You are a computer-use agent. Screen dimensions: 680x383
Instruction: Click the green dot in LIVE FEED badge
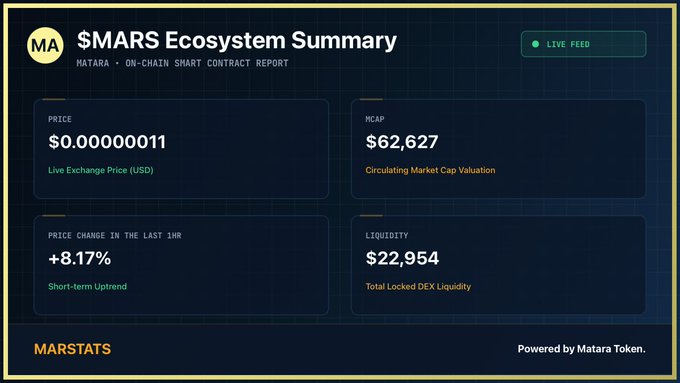(x=535, y=44)
